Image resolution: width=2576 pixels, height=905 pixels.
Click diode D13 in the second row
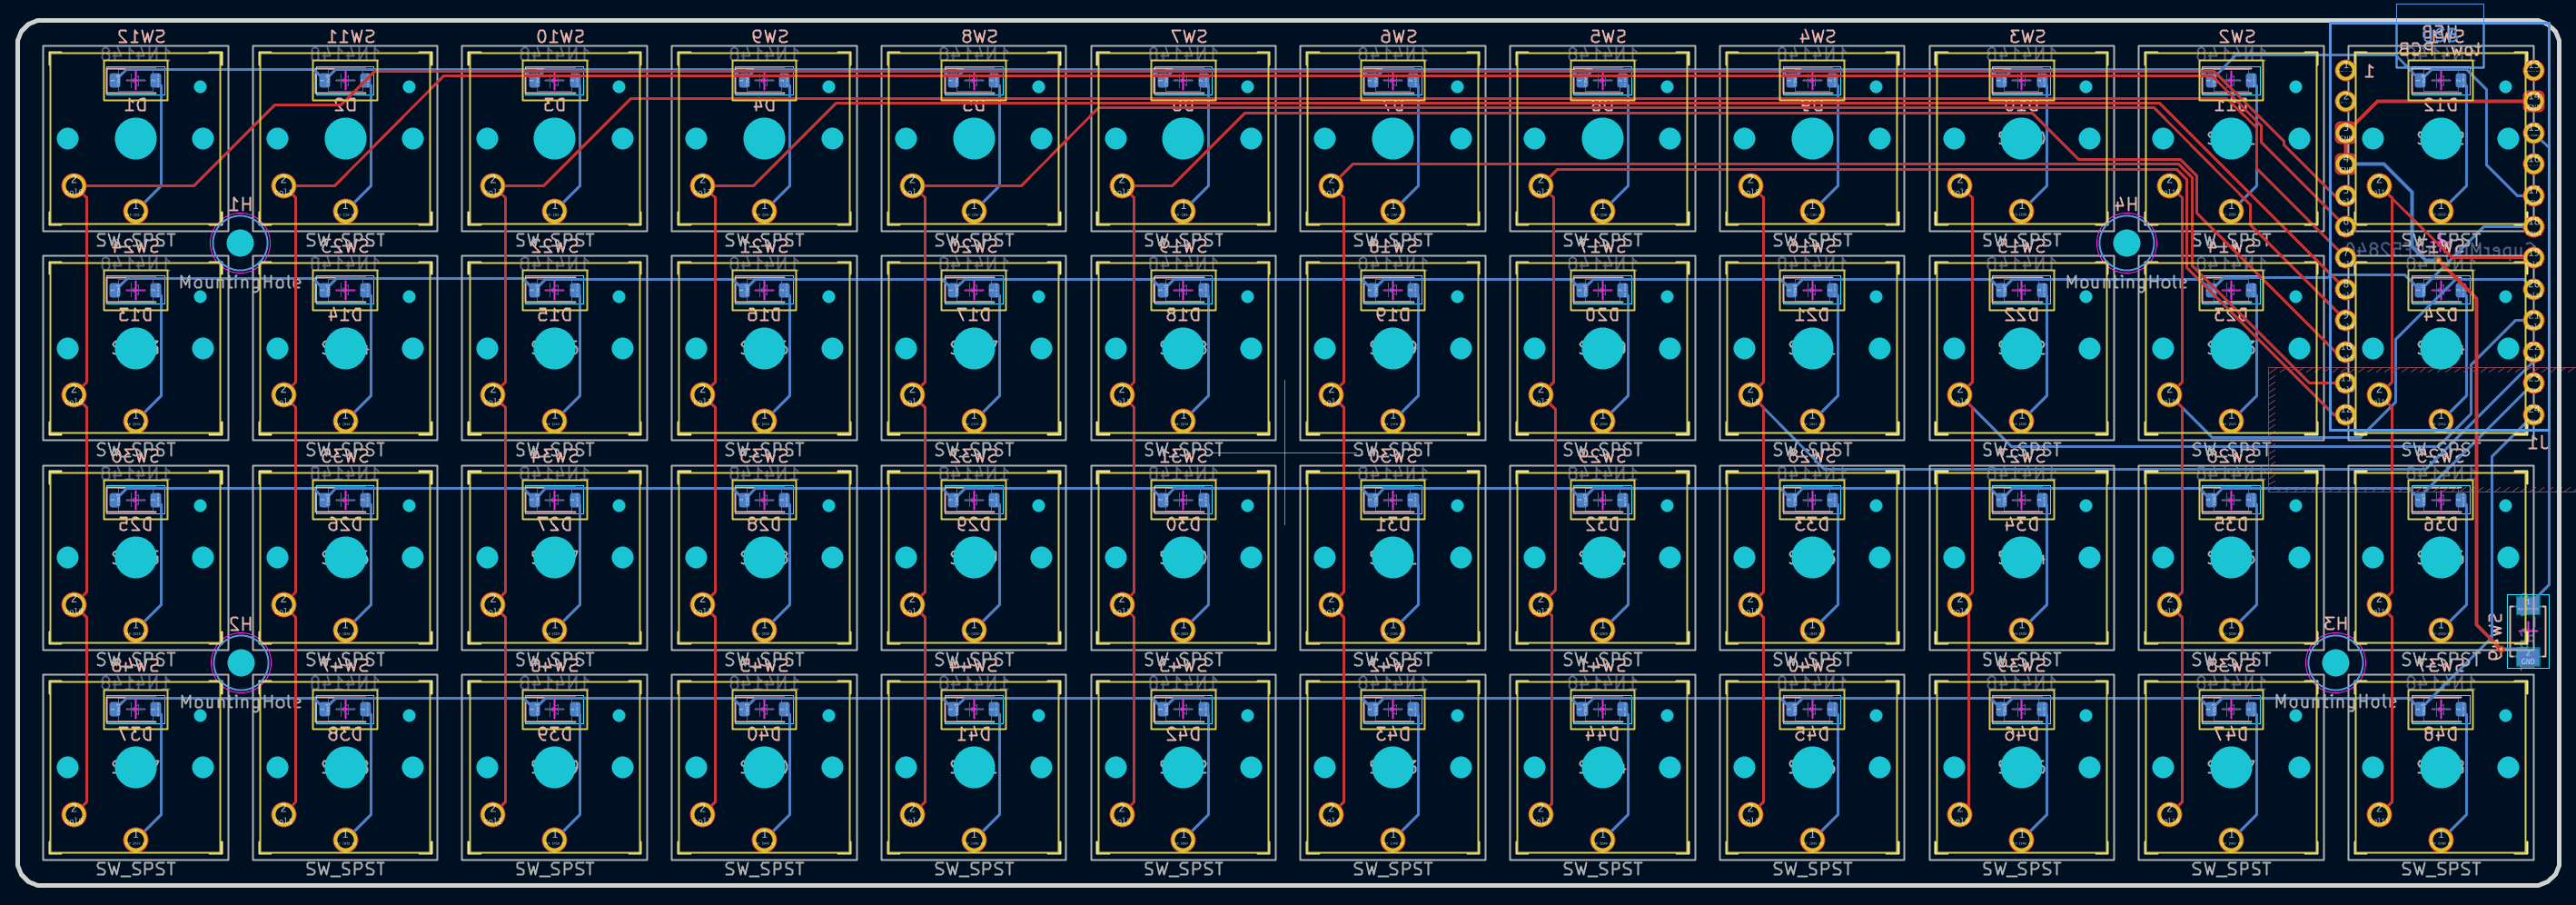coord(136,290)
